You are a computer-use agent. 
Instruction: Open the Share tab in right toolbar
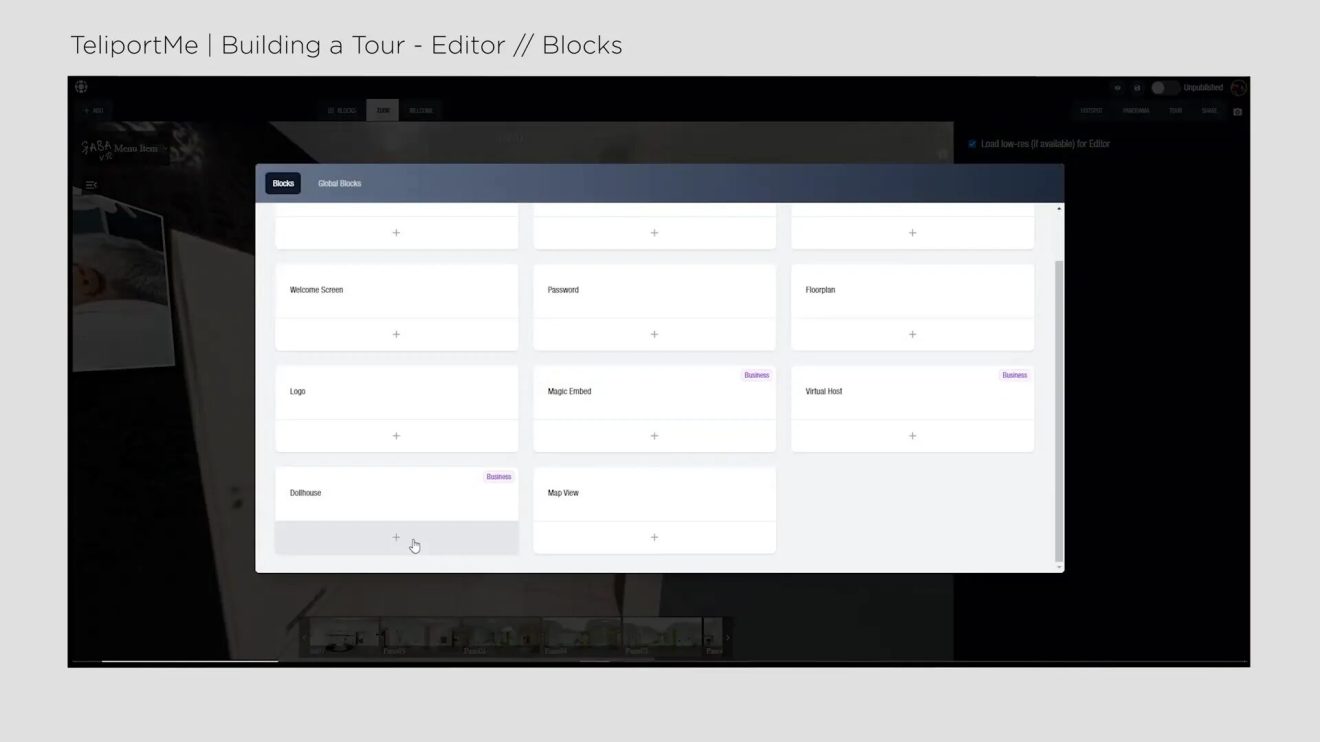(x=1209, y=111)
